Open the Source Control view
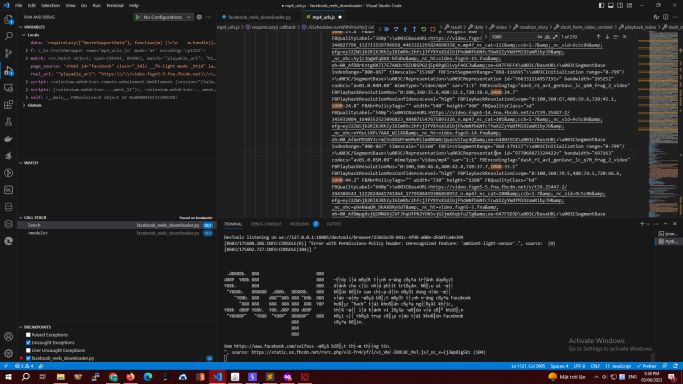Screen dimensions: 683x384 tap(8, 54)
